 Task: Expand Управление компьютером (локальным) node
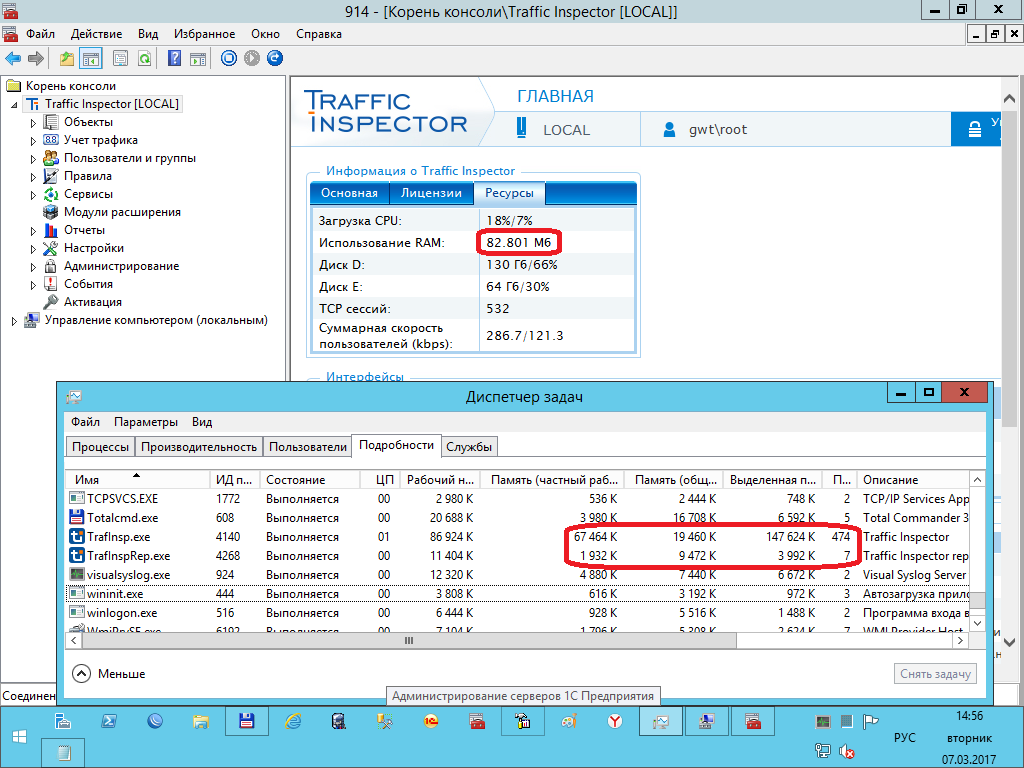tap(14, 321)
